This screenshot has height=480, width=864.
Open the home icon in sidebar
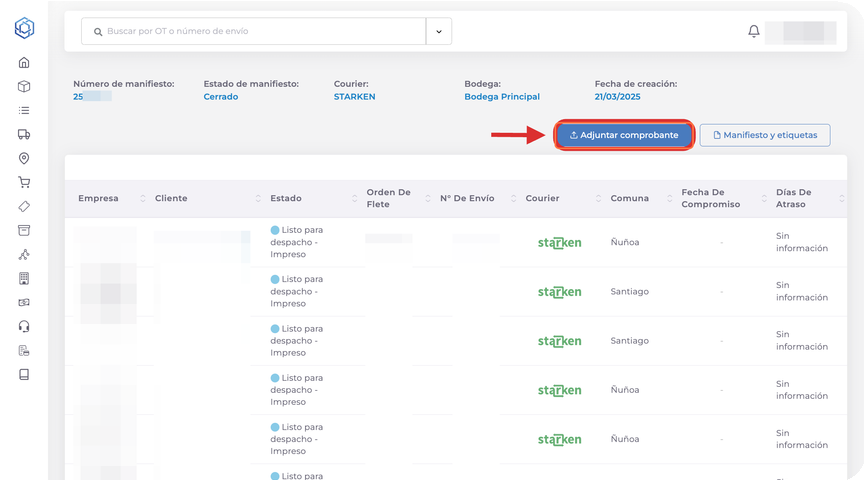click(x=24, y=62)
